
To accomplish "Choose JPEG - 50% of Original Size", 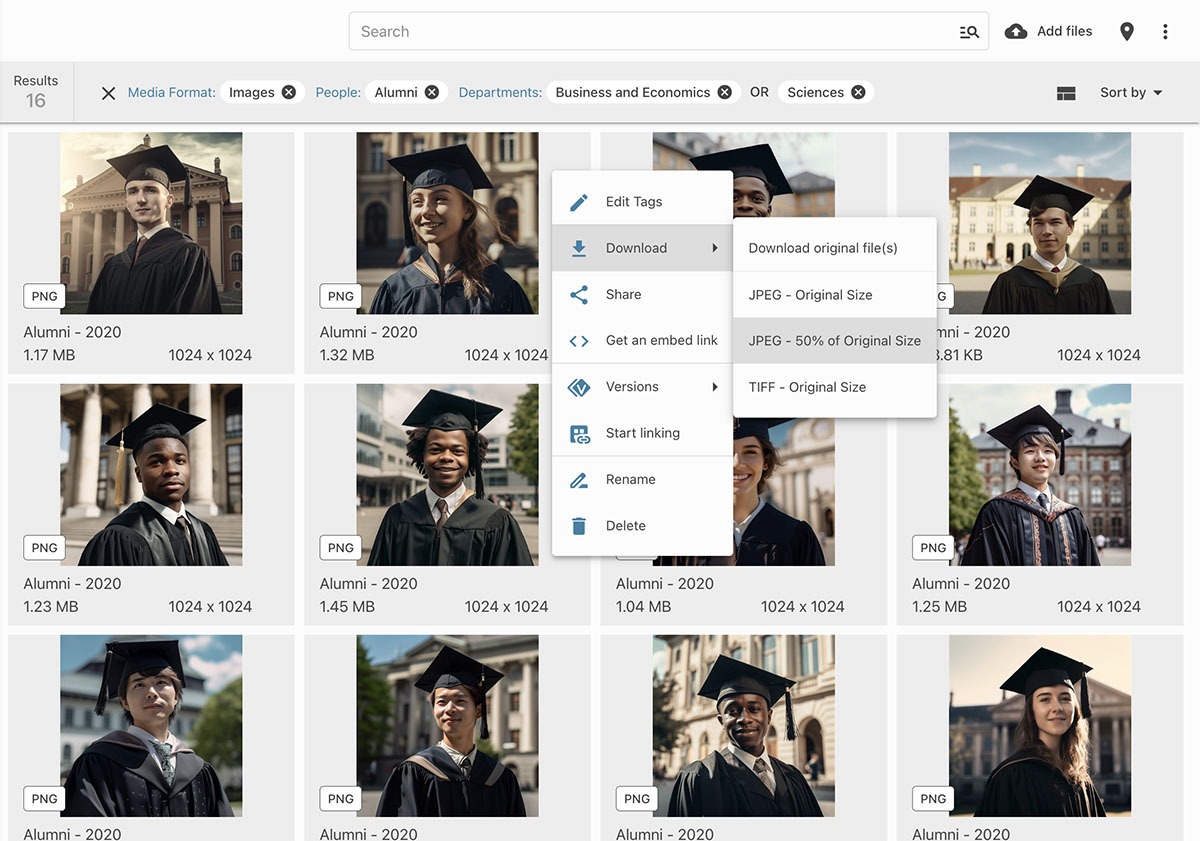I will tap(834, 341).
